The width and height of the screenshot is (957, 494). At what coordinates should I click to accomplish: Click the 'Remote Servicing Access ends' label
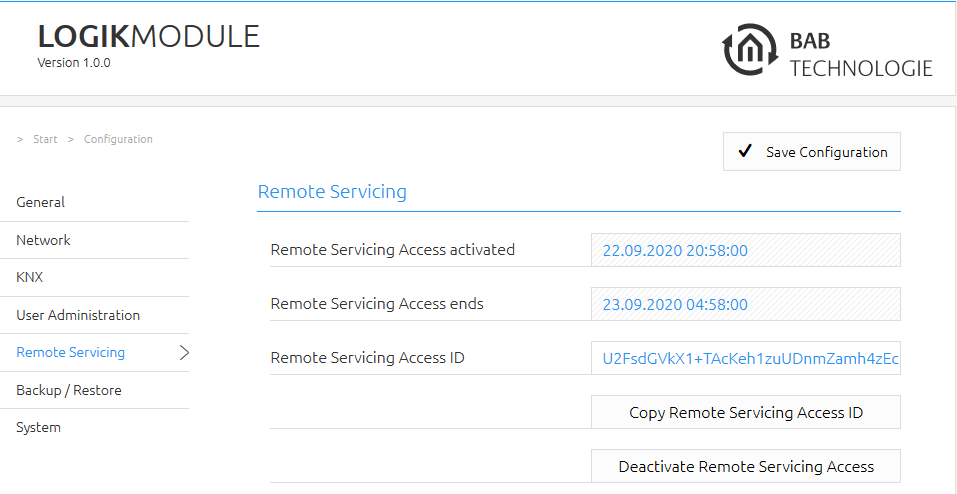(377, 303)
